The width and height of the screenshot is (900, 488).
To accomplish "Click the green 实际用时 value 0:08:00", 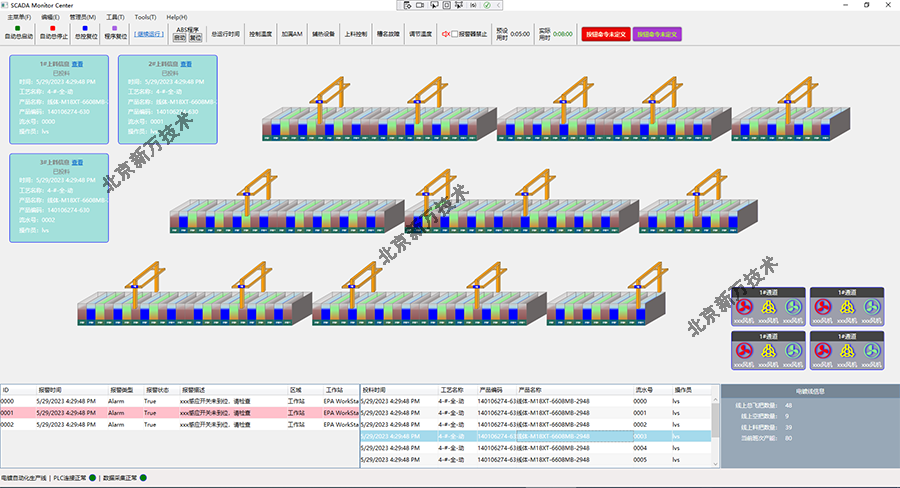I will click(562, 34).
